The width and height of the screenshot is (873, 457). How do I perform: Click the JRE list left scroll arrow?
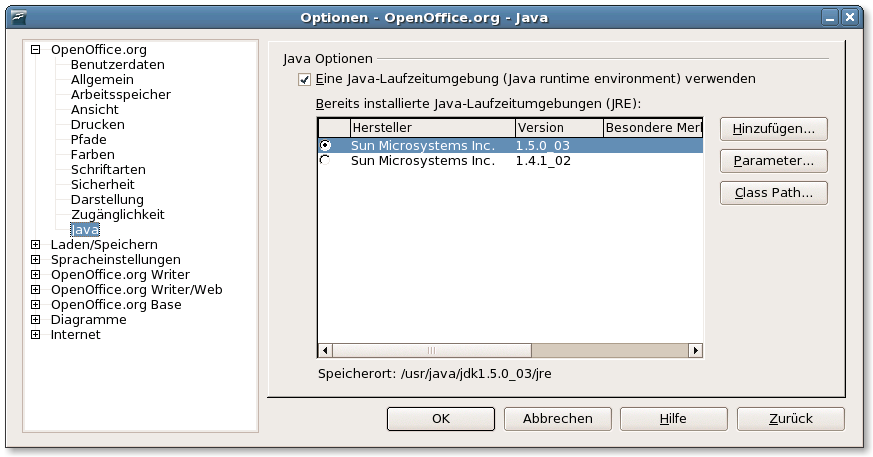(325, 350)
